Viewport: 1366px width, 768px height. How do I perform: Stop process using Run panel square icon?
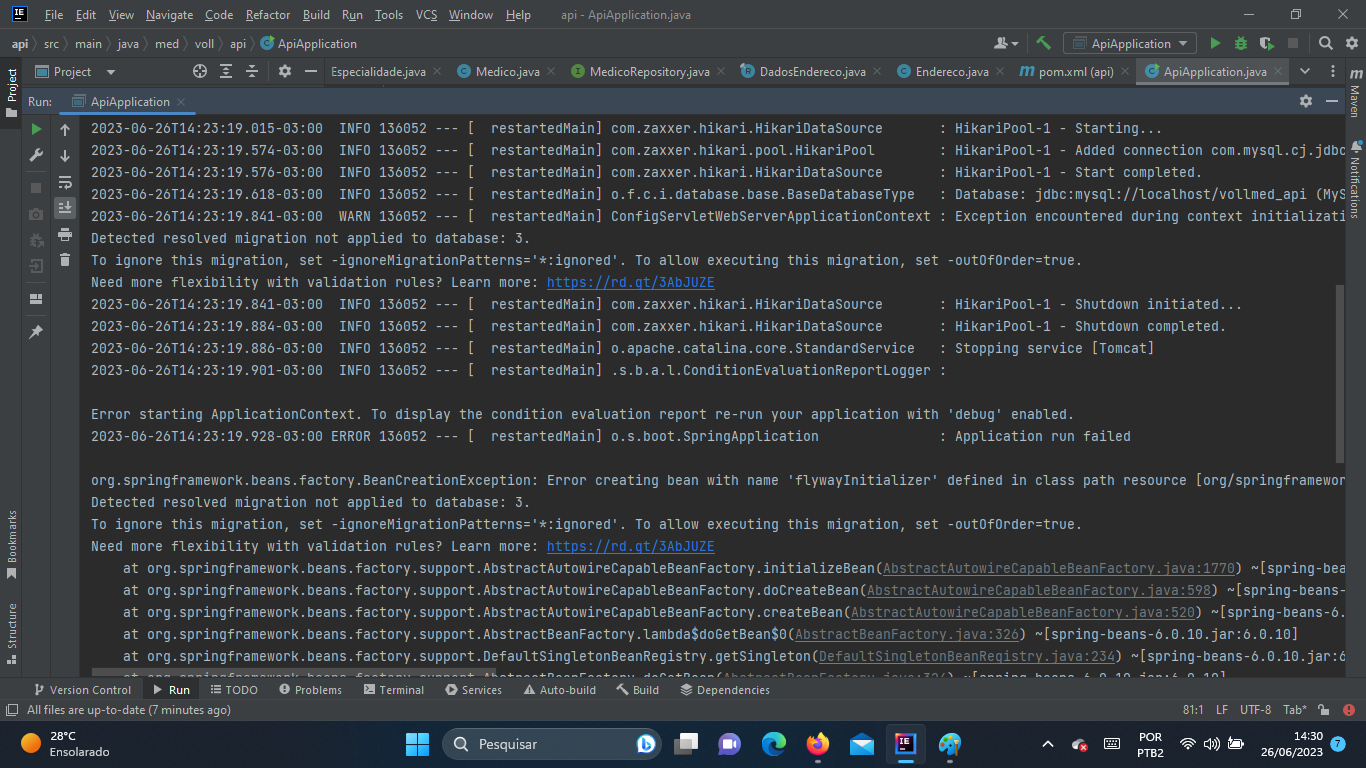[x=36, y=188]
